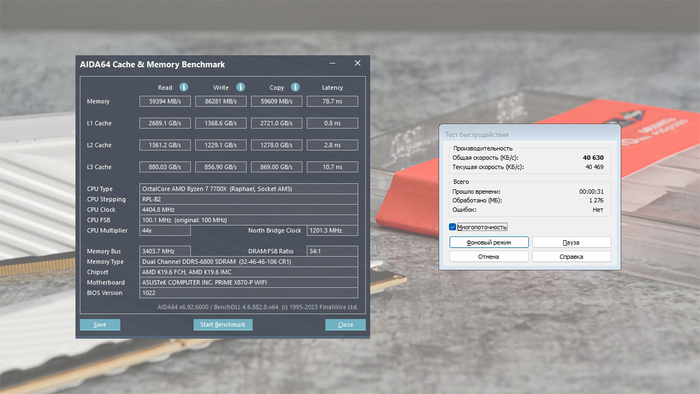The height and width of the screenshot is (394, 700).
Task: Switch to Фоновый режим
Action: pos(489,242)
